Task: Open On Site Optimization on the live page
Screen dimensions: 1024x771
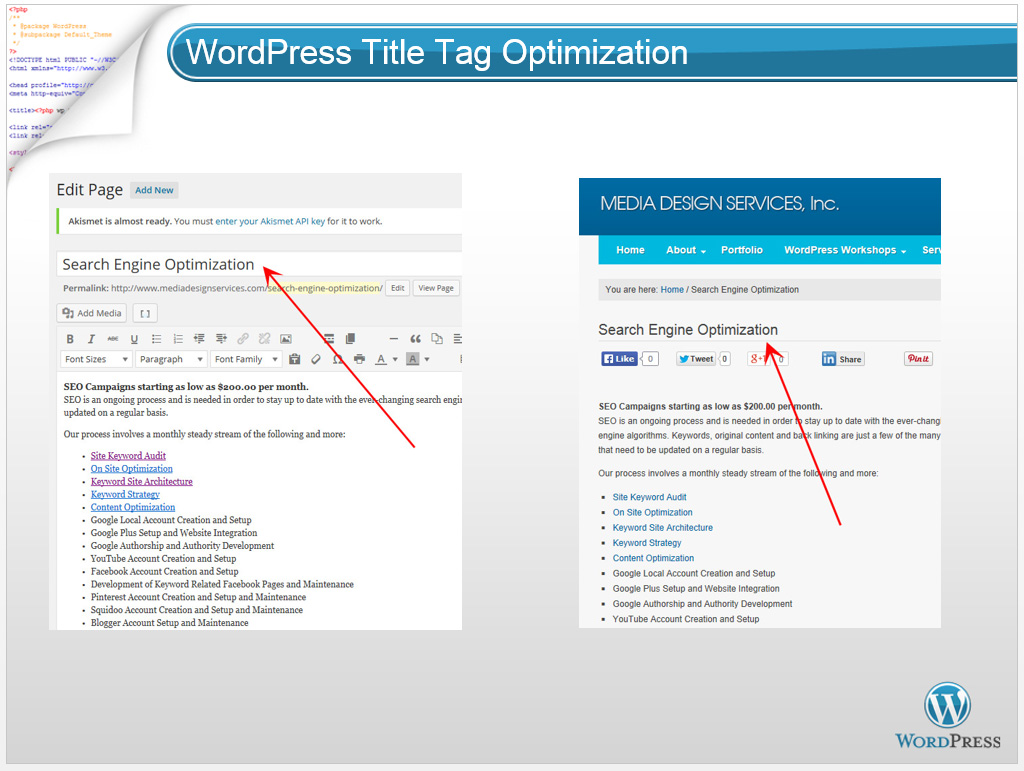Action: [652, 512]
